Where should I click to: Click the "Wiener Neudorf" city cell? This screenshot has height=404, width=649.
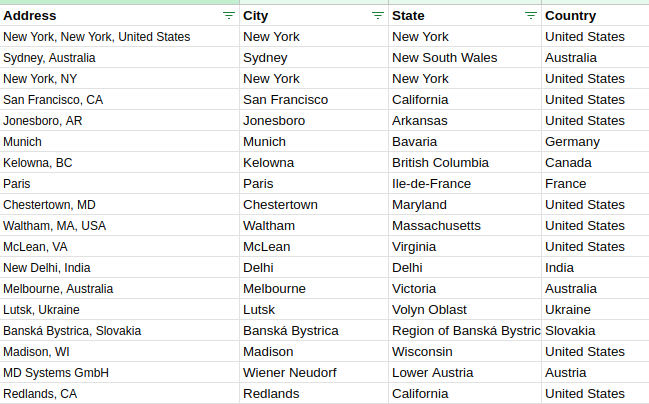pos(290,373)
